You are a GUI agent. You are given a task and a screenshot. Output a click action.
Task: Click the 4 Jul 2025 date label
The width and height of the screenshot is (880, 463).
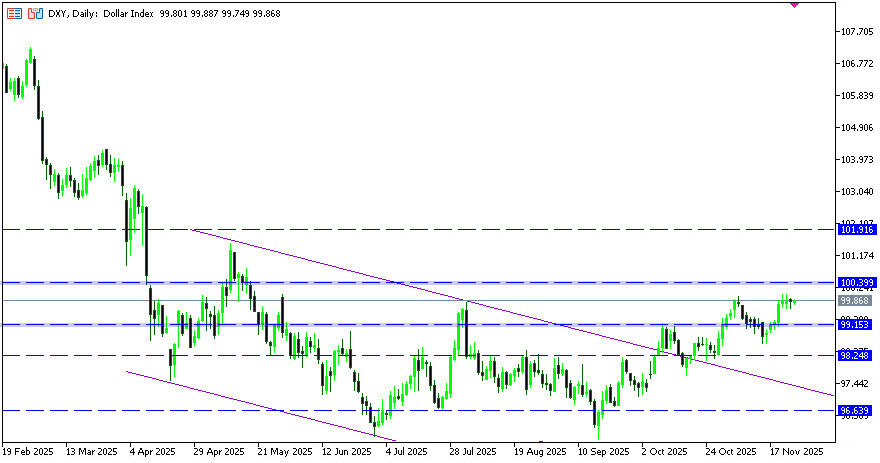[402, 451]
